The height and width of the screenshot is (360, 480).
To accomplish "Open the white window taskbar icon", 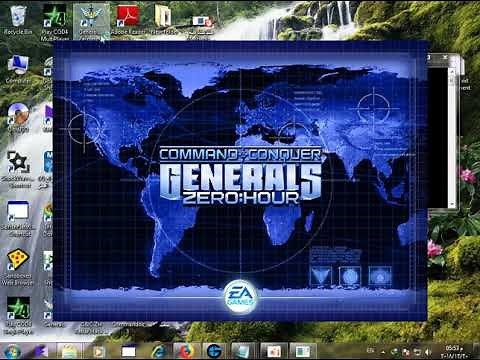I will (129, 351).
